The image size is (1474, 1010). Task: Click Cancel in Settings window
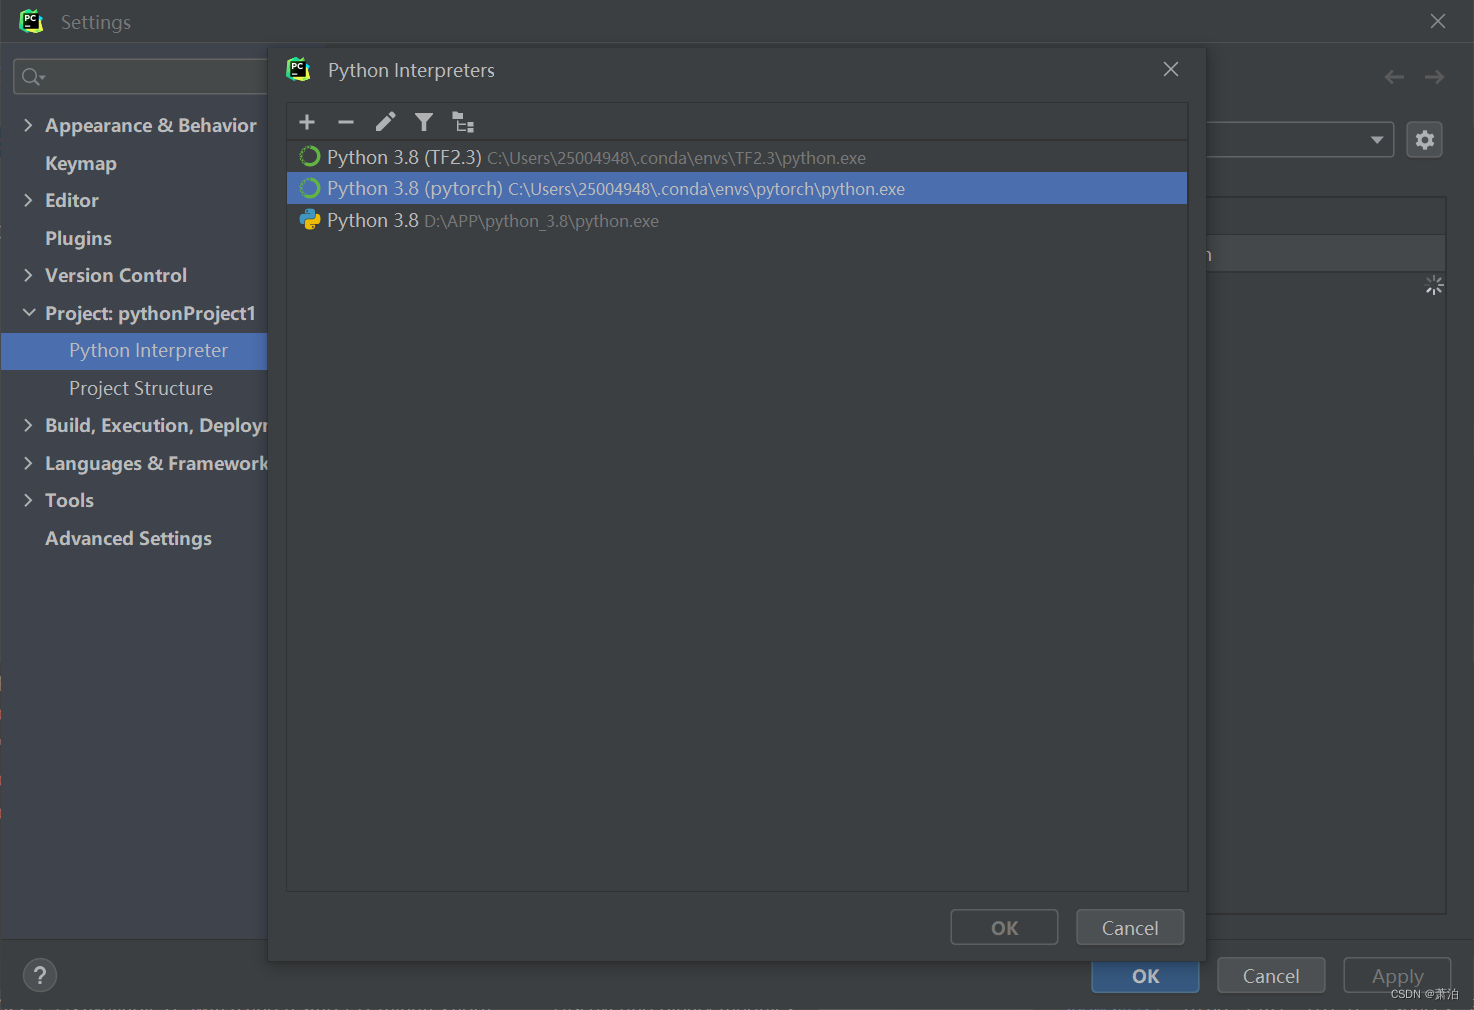click(1271, 975)
